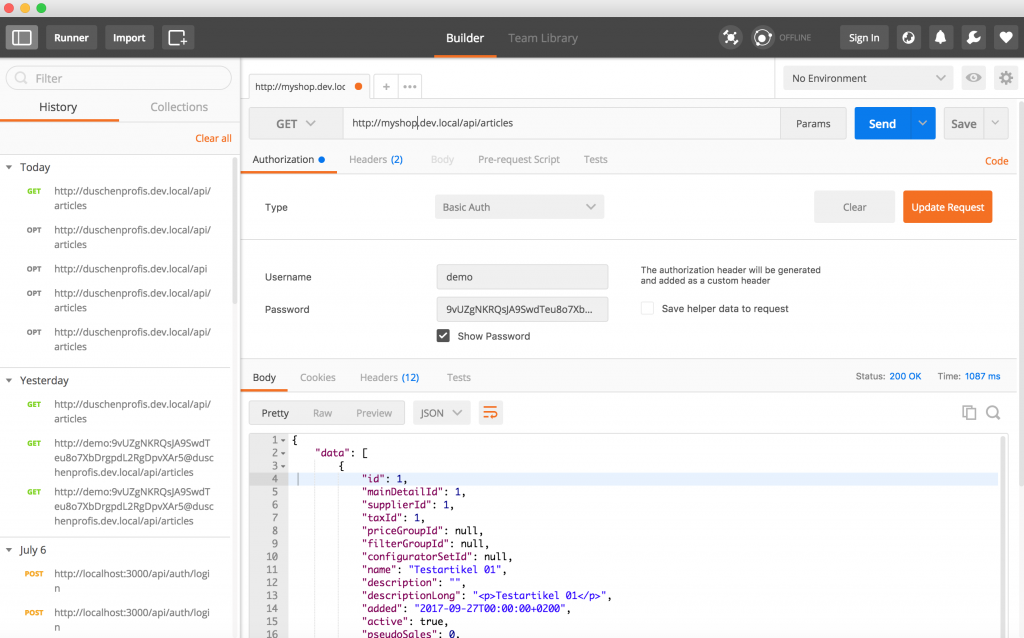Click the Params button
The width and height of the screenshot is (1024, 638).
(x=813, y=123)
